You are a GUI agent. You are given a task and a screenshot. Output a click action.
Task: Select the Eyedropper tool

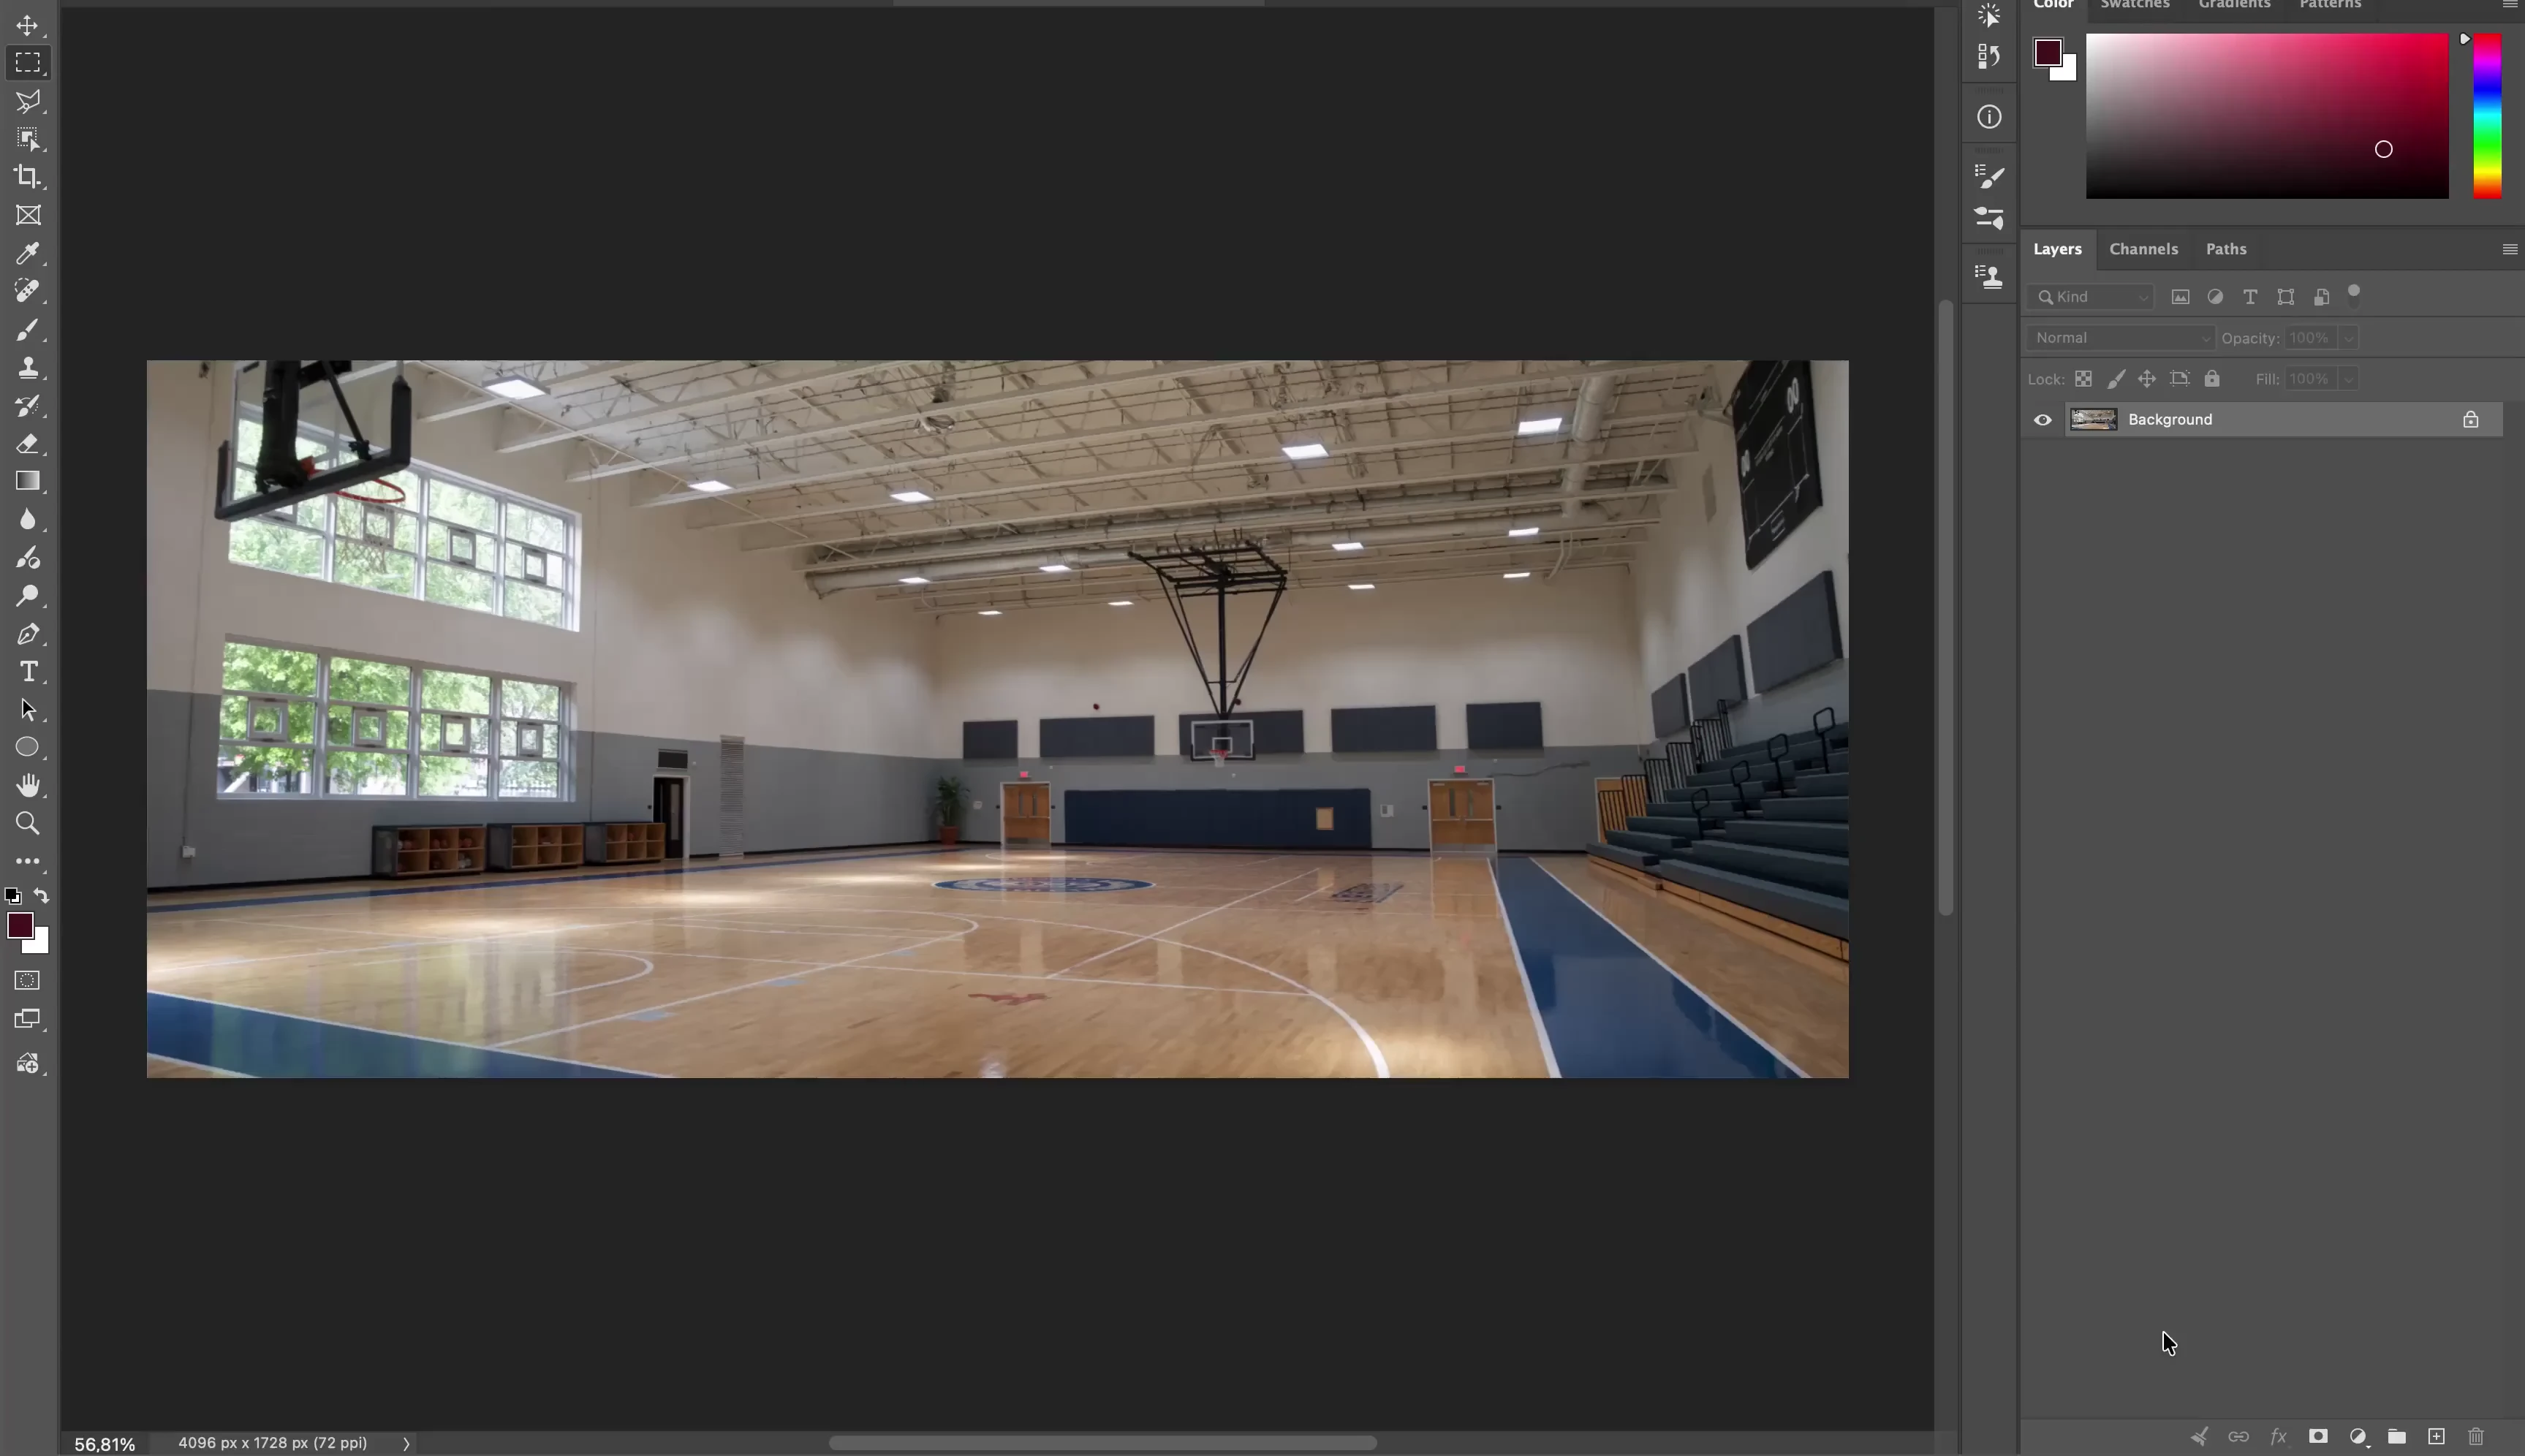tap(28, 253)
